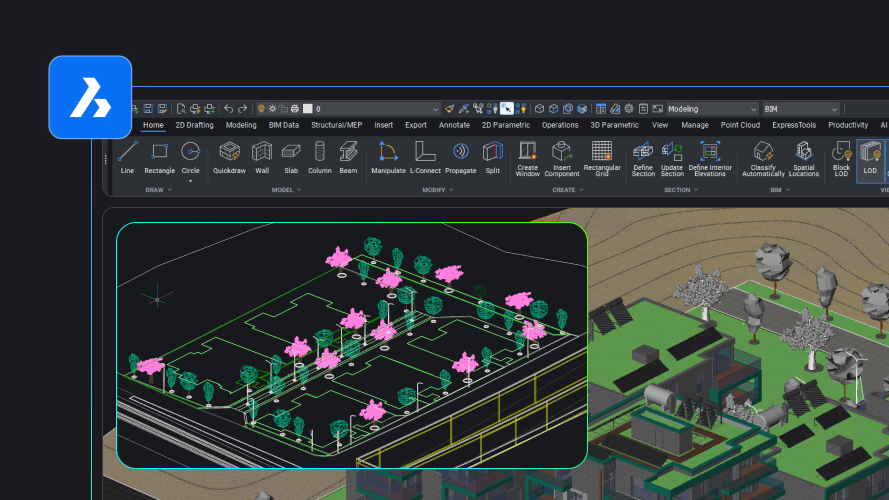889x500 pixels.
Task: Start the Manipulate tool
Action: [x=388, y=158]
